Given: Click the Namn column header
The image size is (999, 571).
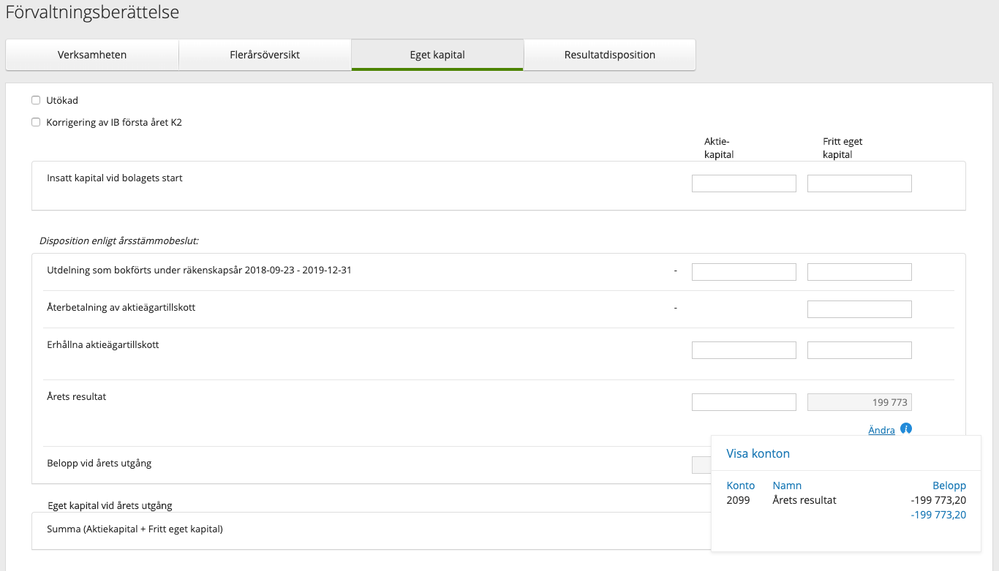Looking at the screenshot, I should [787, 486].
